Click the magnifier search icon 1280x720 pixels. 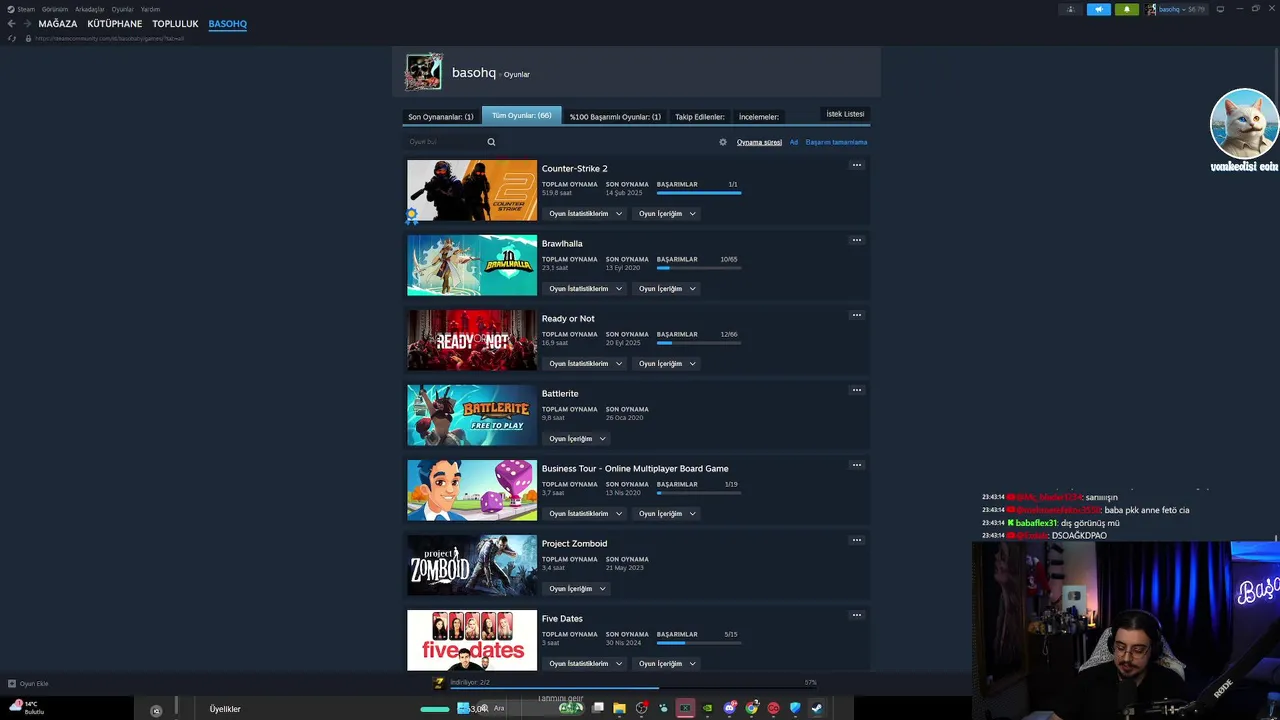(x=491, y=142)
